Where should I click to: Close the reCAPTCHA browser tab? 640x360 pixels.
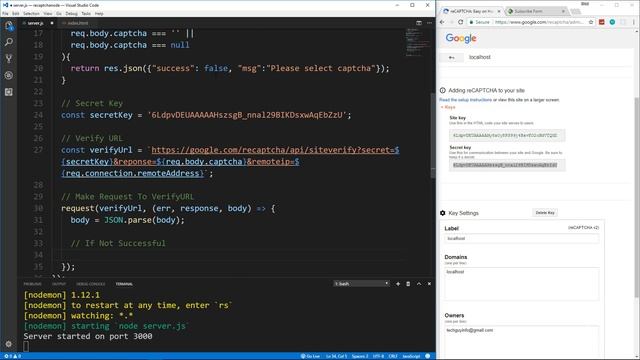499,11
